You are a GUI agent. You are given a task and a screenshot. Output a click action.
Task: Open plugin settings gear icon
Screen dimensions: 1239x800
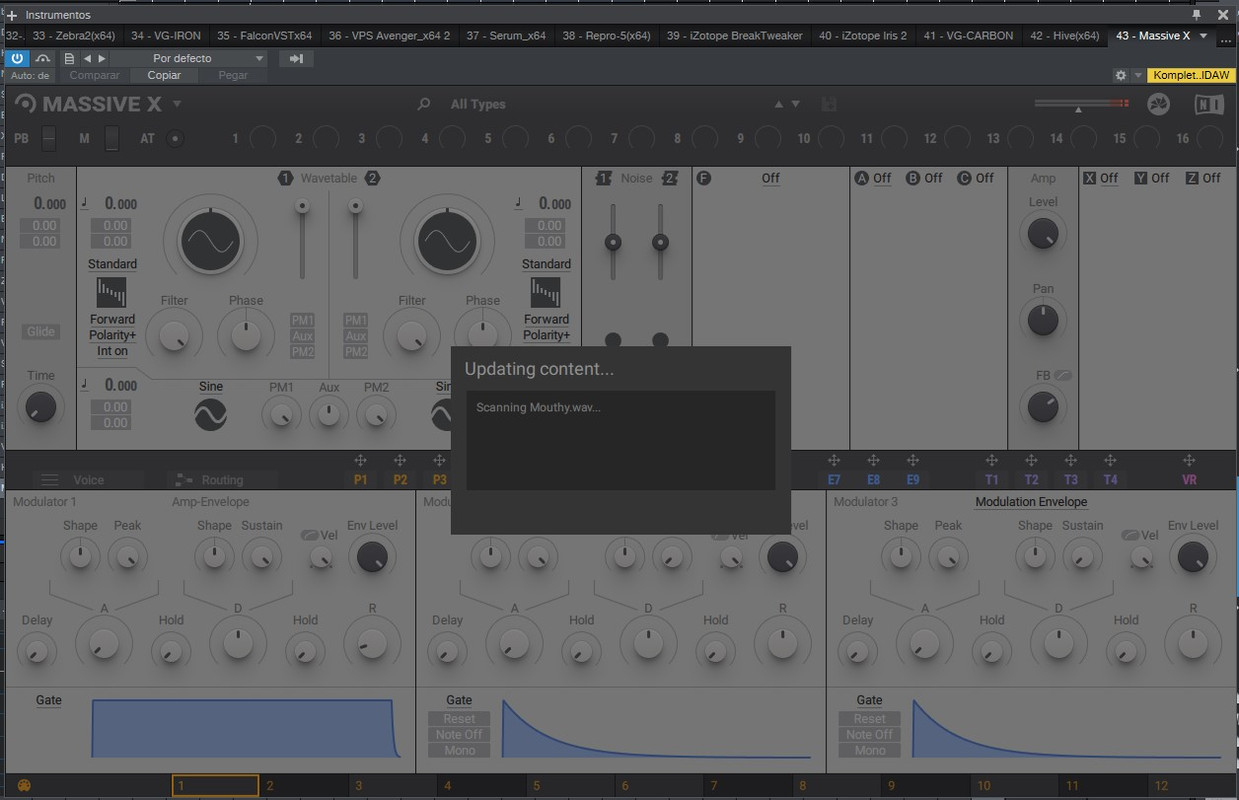[1120, 76]
